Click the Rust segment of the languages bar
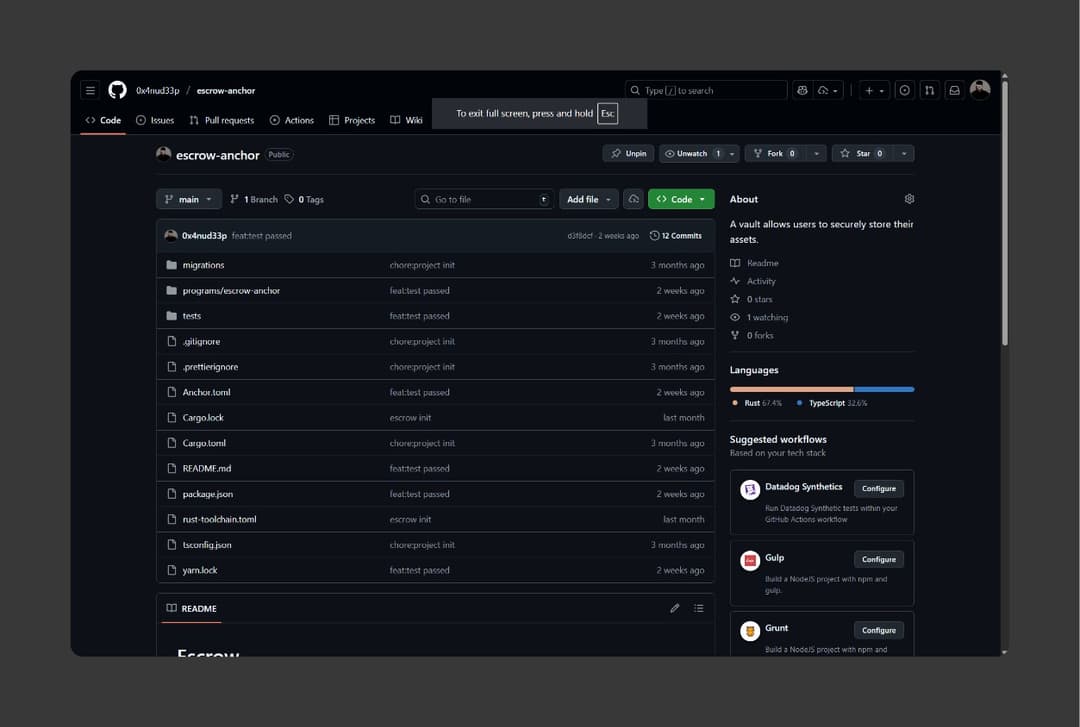Image resolution: width=1080 pixels, height=727 pixels. pos(791,389)
